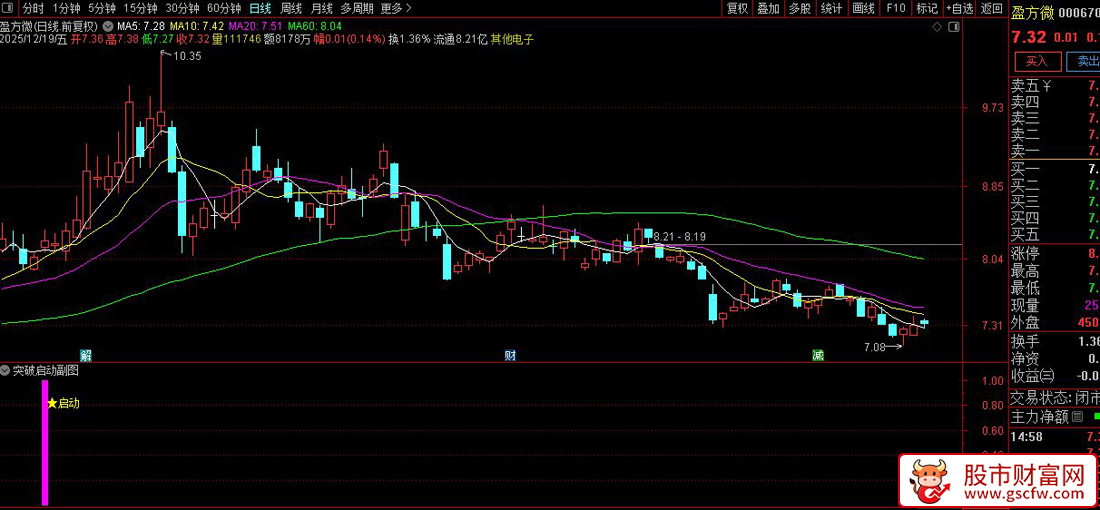
Task: Click the magenta signal bar in sub-chart
Action: pyautogui.click(x=45, y=442)
